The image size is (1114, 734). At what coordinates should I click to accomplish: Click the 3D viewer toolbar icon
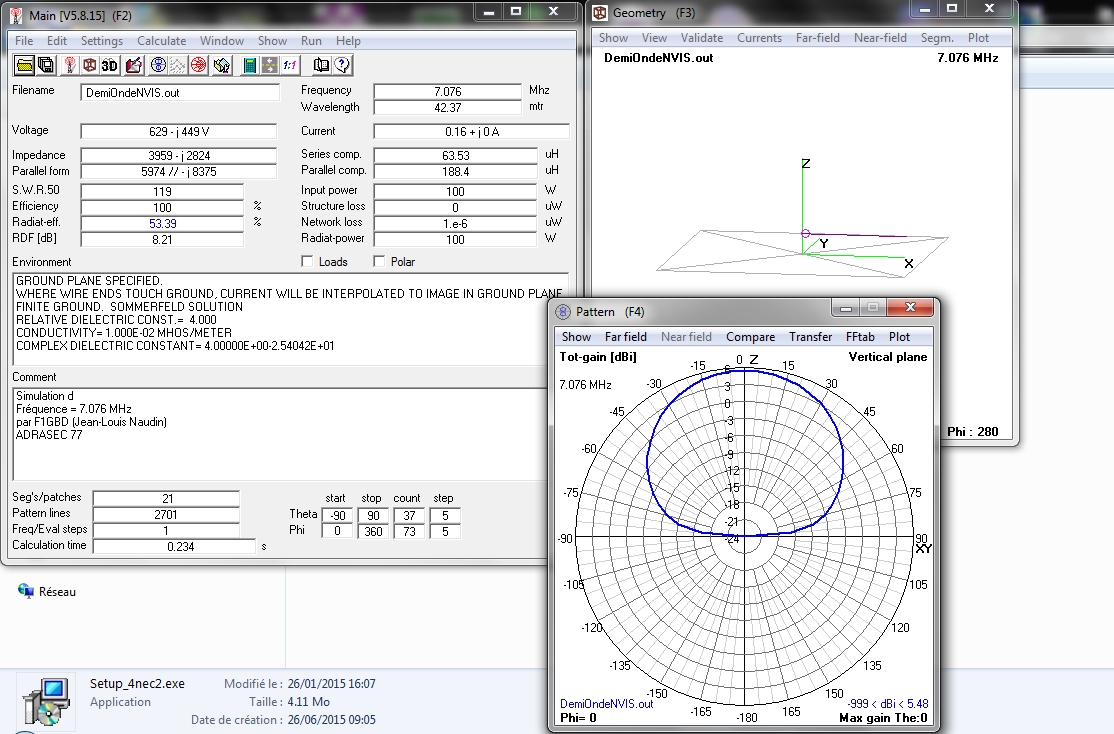coord(109,65)
